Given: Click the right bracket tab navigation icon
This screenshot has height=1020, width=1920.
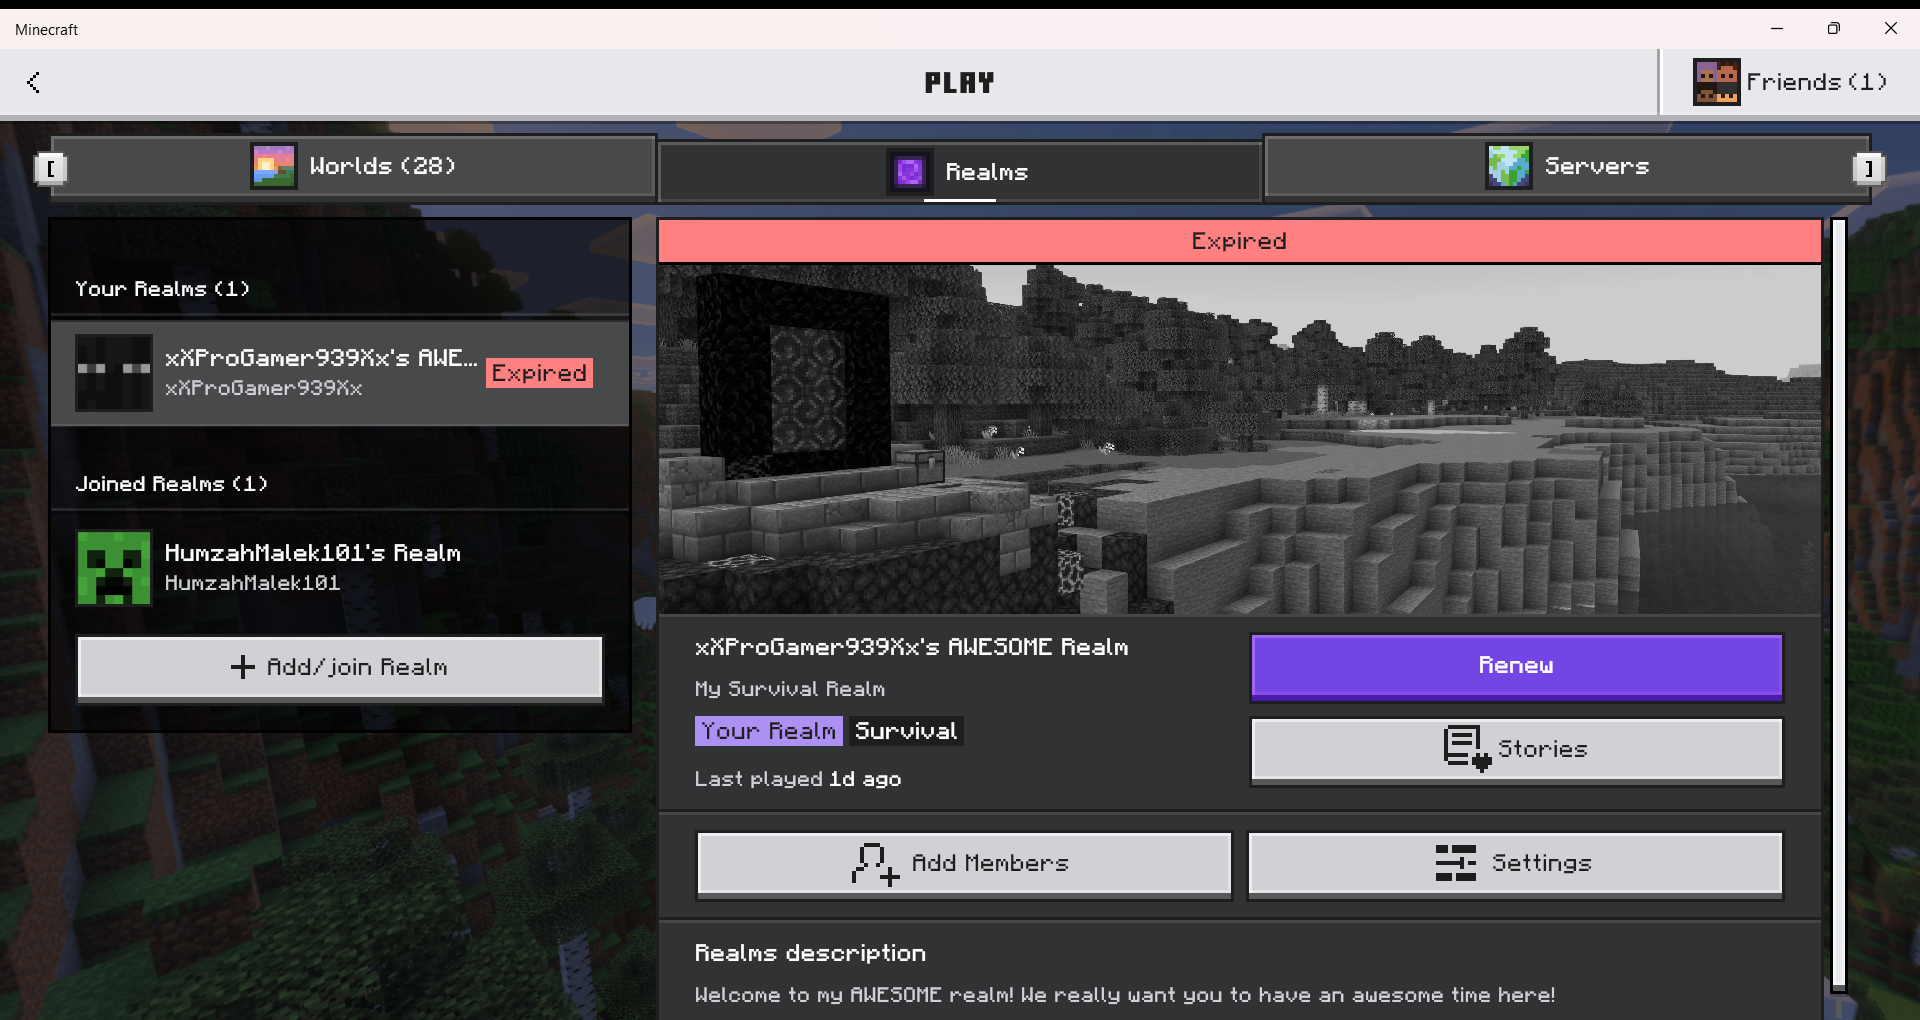Looking at the screenshot, I should point(1868,168).
